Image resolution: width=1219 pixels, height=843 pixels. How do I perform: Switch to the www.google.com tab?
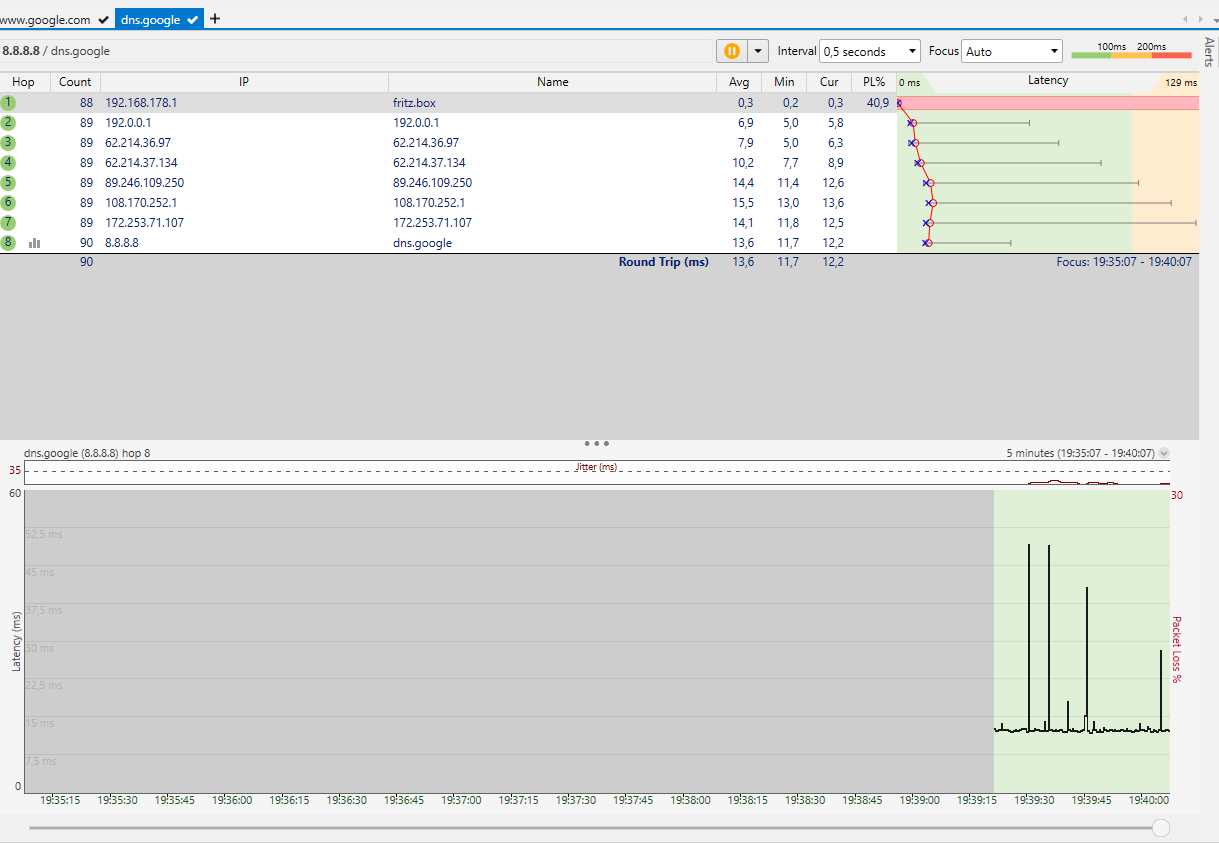point(55,19)
